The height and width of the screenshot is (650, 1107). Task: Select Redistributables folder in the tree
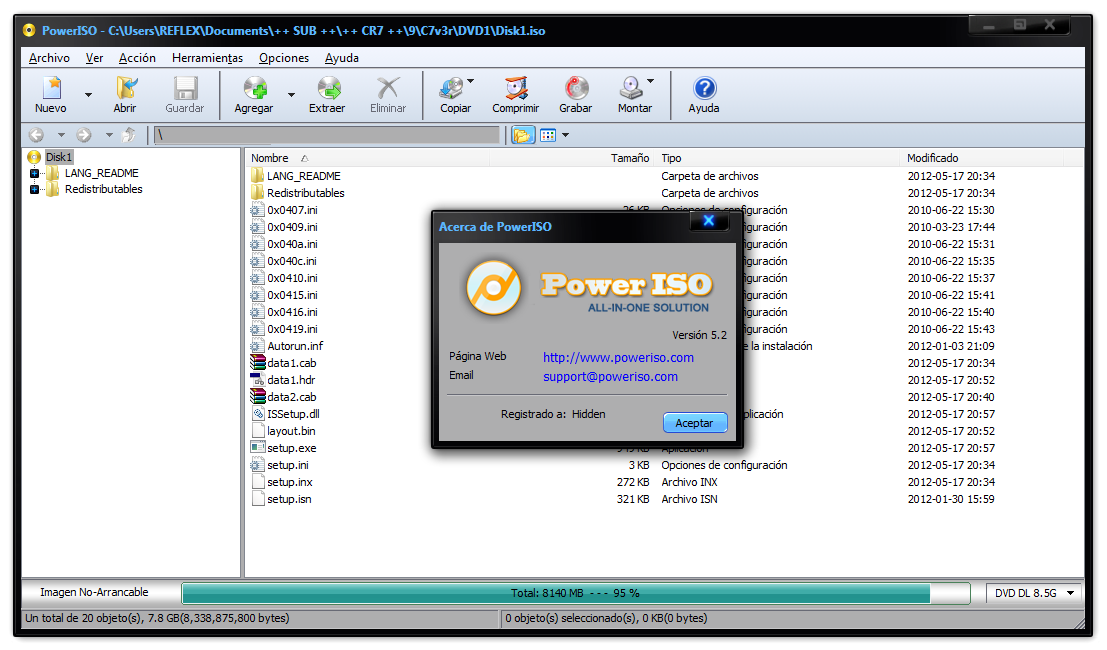[104, 189]
